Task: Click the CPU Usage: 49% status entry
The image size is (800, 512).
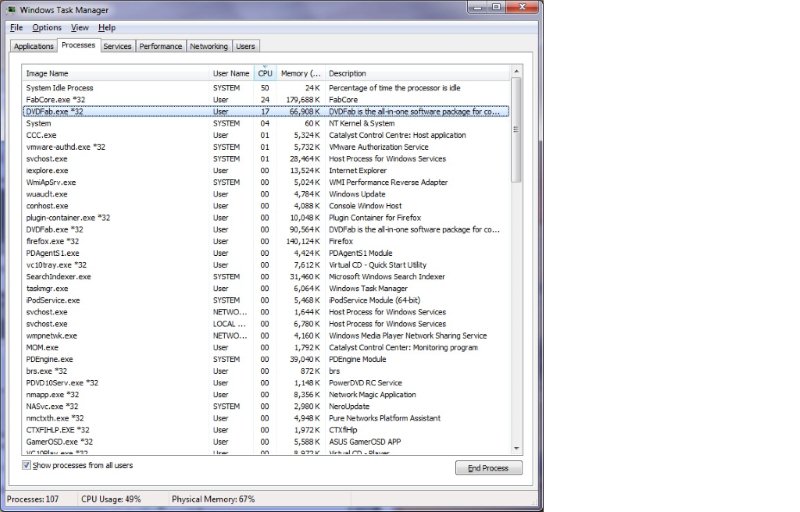Action: (x=111, y=499)
